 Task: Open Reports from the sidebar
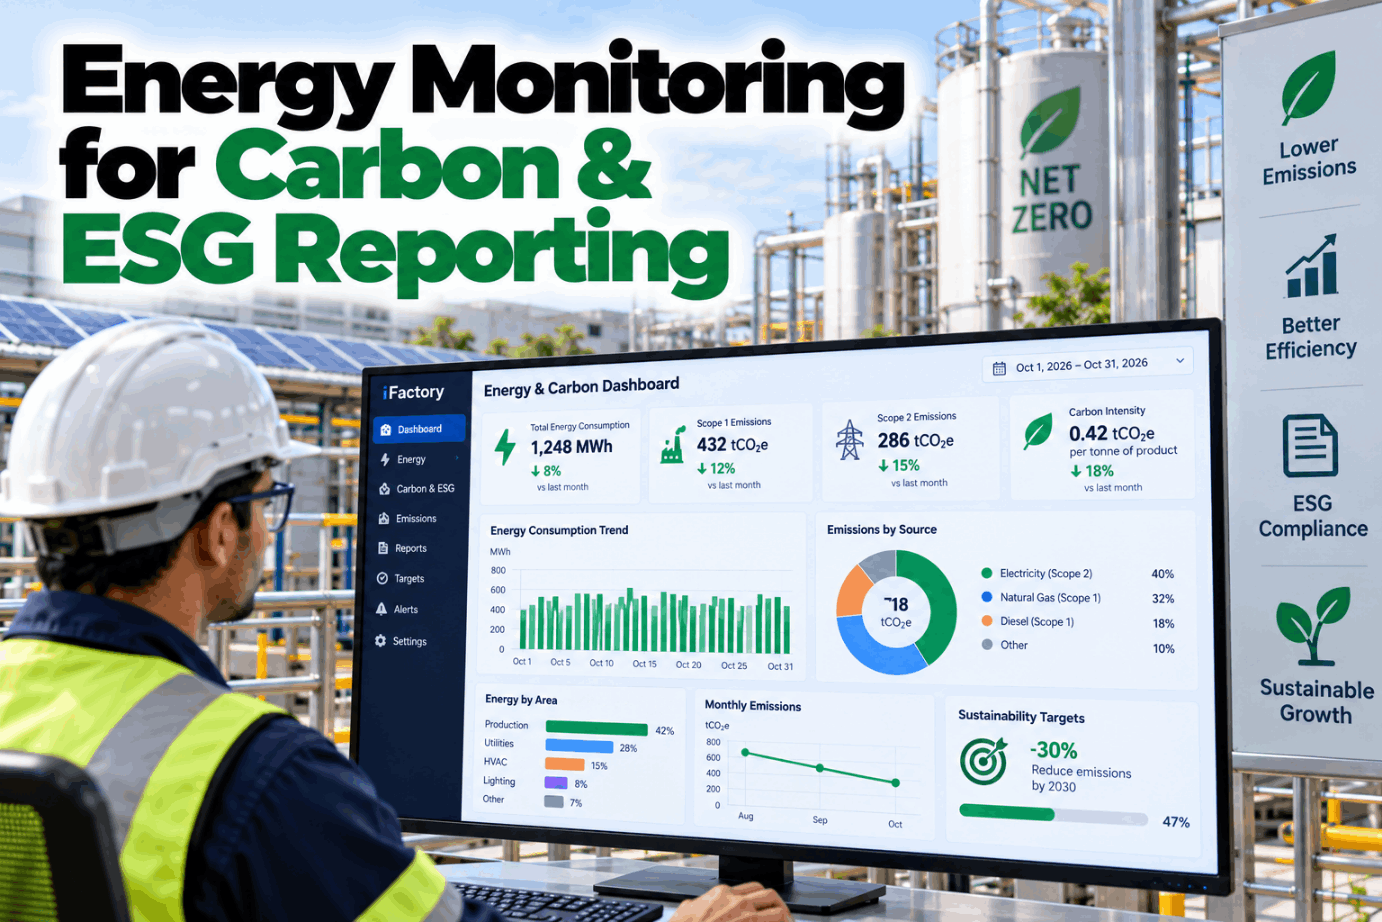tap(410, 549)
